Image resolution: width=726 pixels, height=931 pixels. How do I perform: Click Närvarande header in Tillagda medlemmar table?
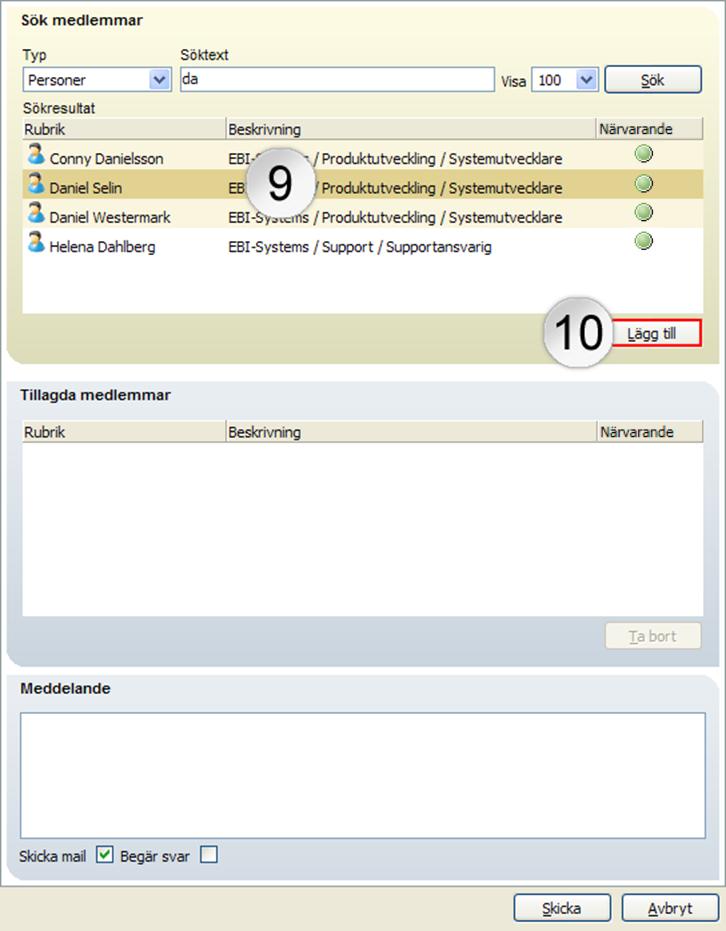649,432
